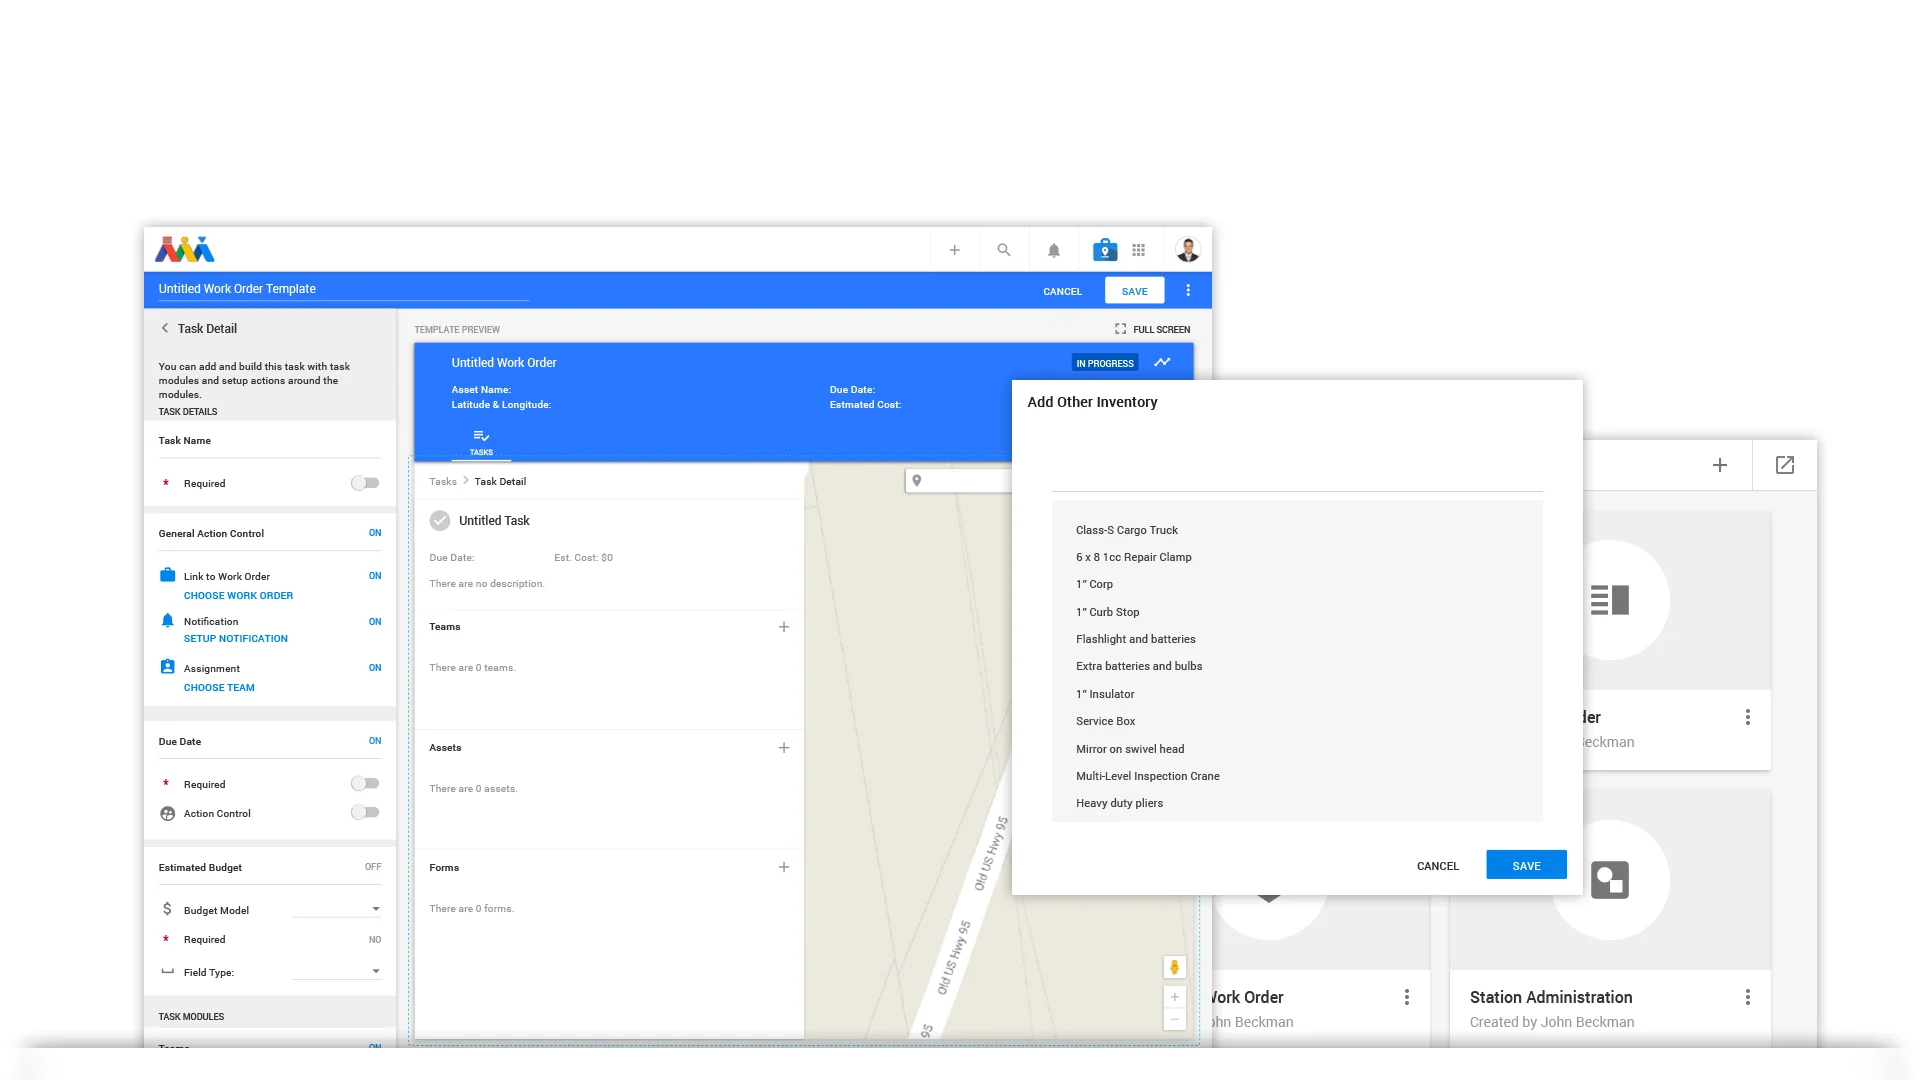This screenshot has width=1920, height=1080.
Task: Click the Tasks breadcrumb
Action: (x=443, y=482)
